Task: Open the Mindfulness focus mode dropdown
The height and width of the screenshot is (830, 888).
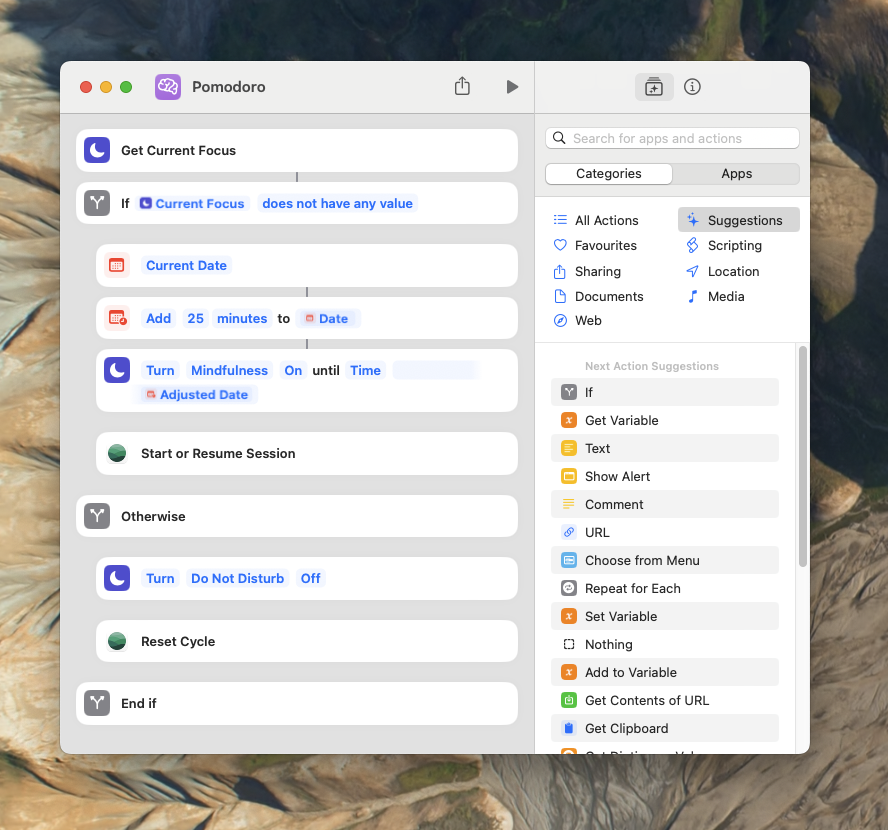Action: click(x=229, y=370)
